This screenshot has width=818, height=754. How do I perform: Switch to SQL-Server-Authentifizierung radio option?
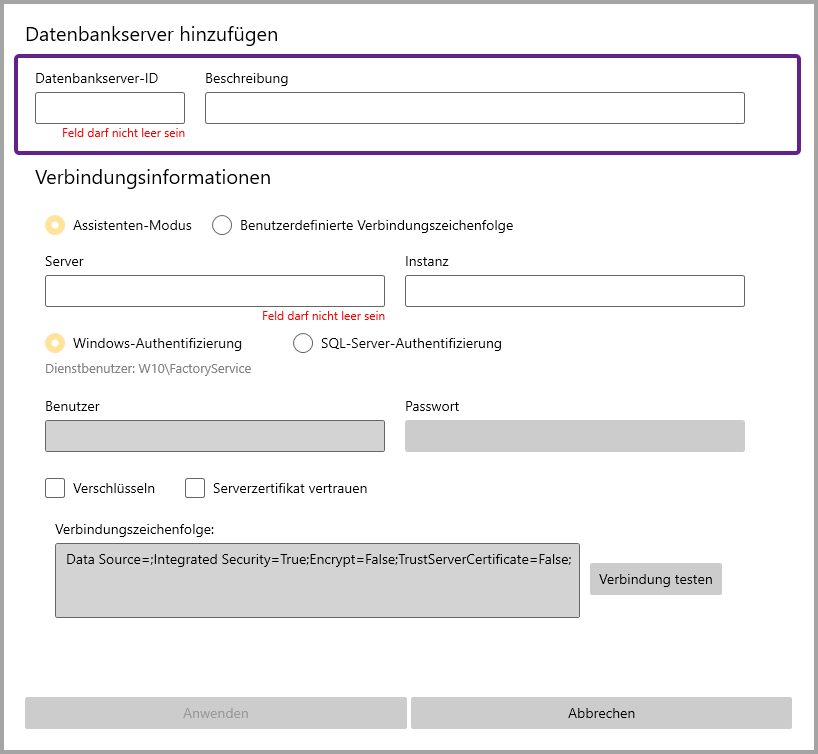[x=303, y=343]
